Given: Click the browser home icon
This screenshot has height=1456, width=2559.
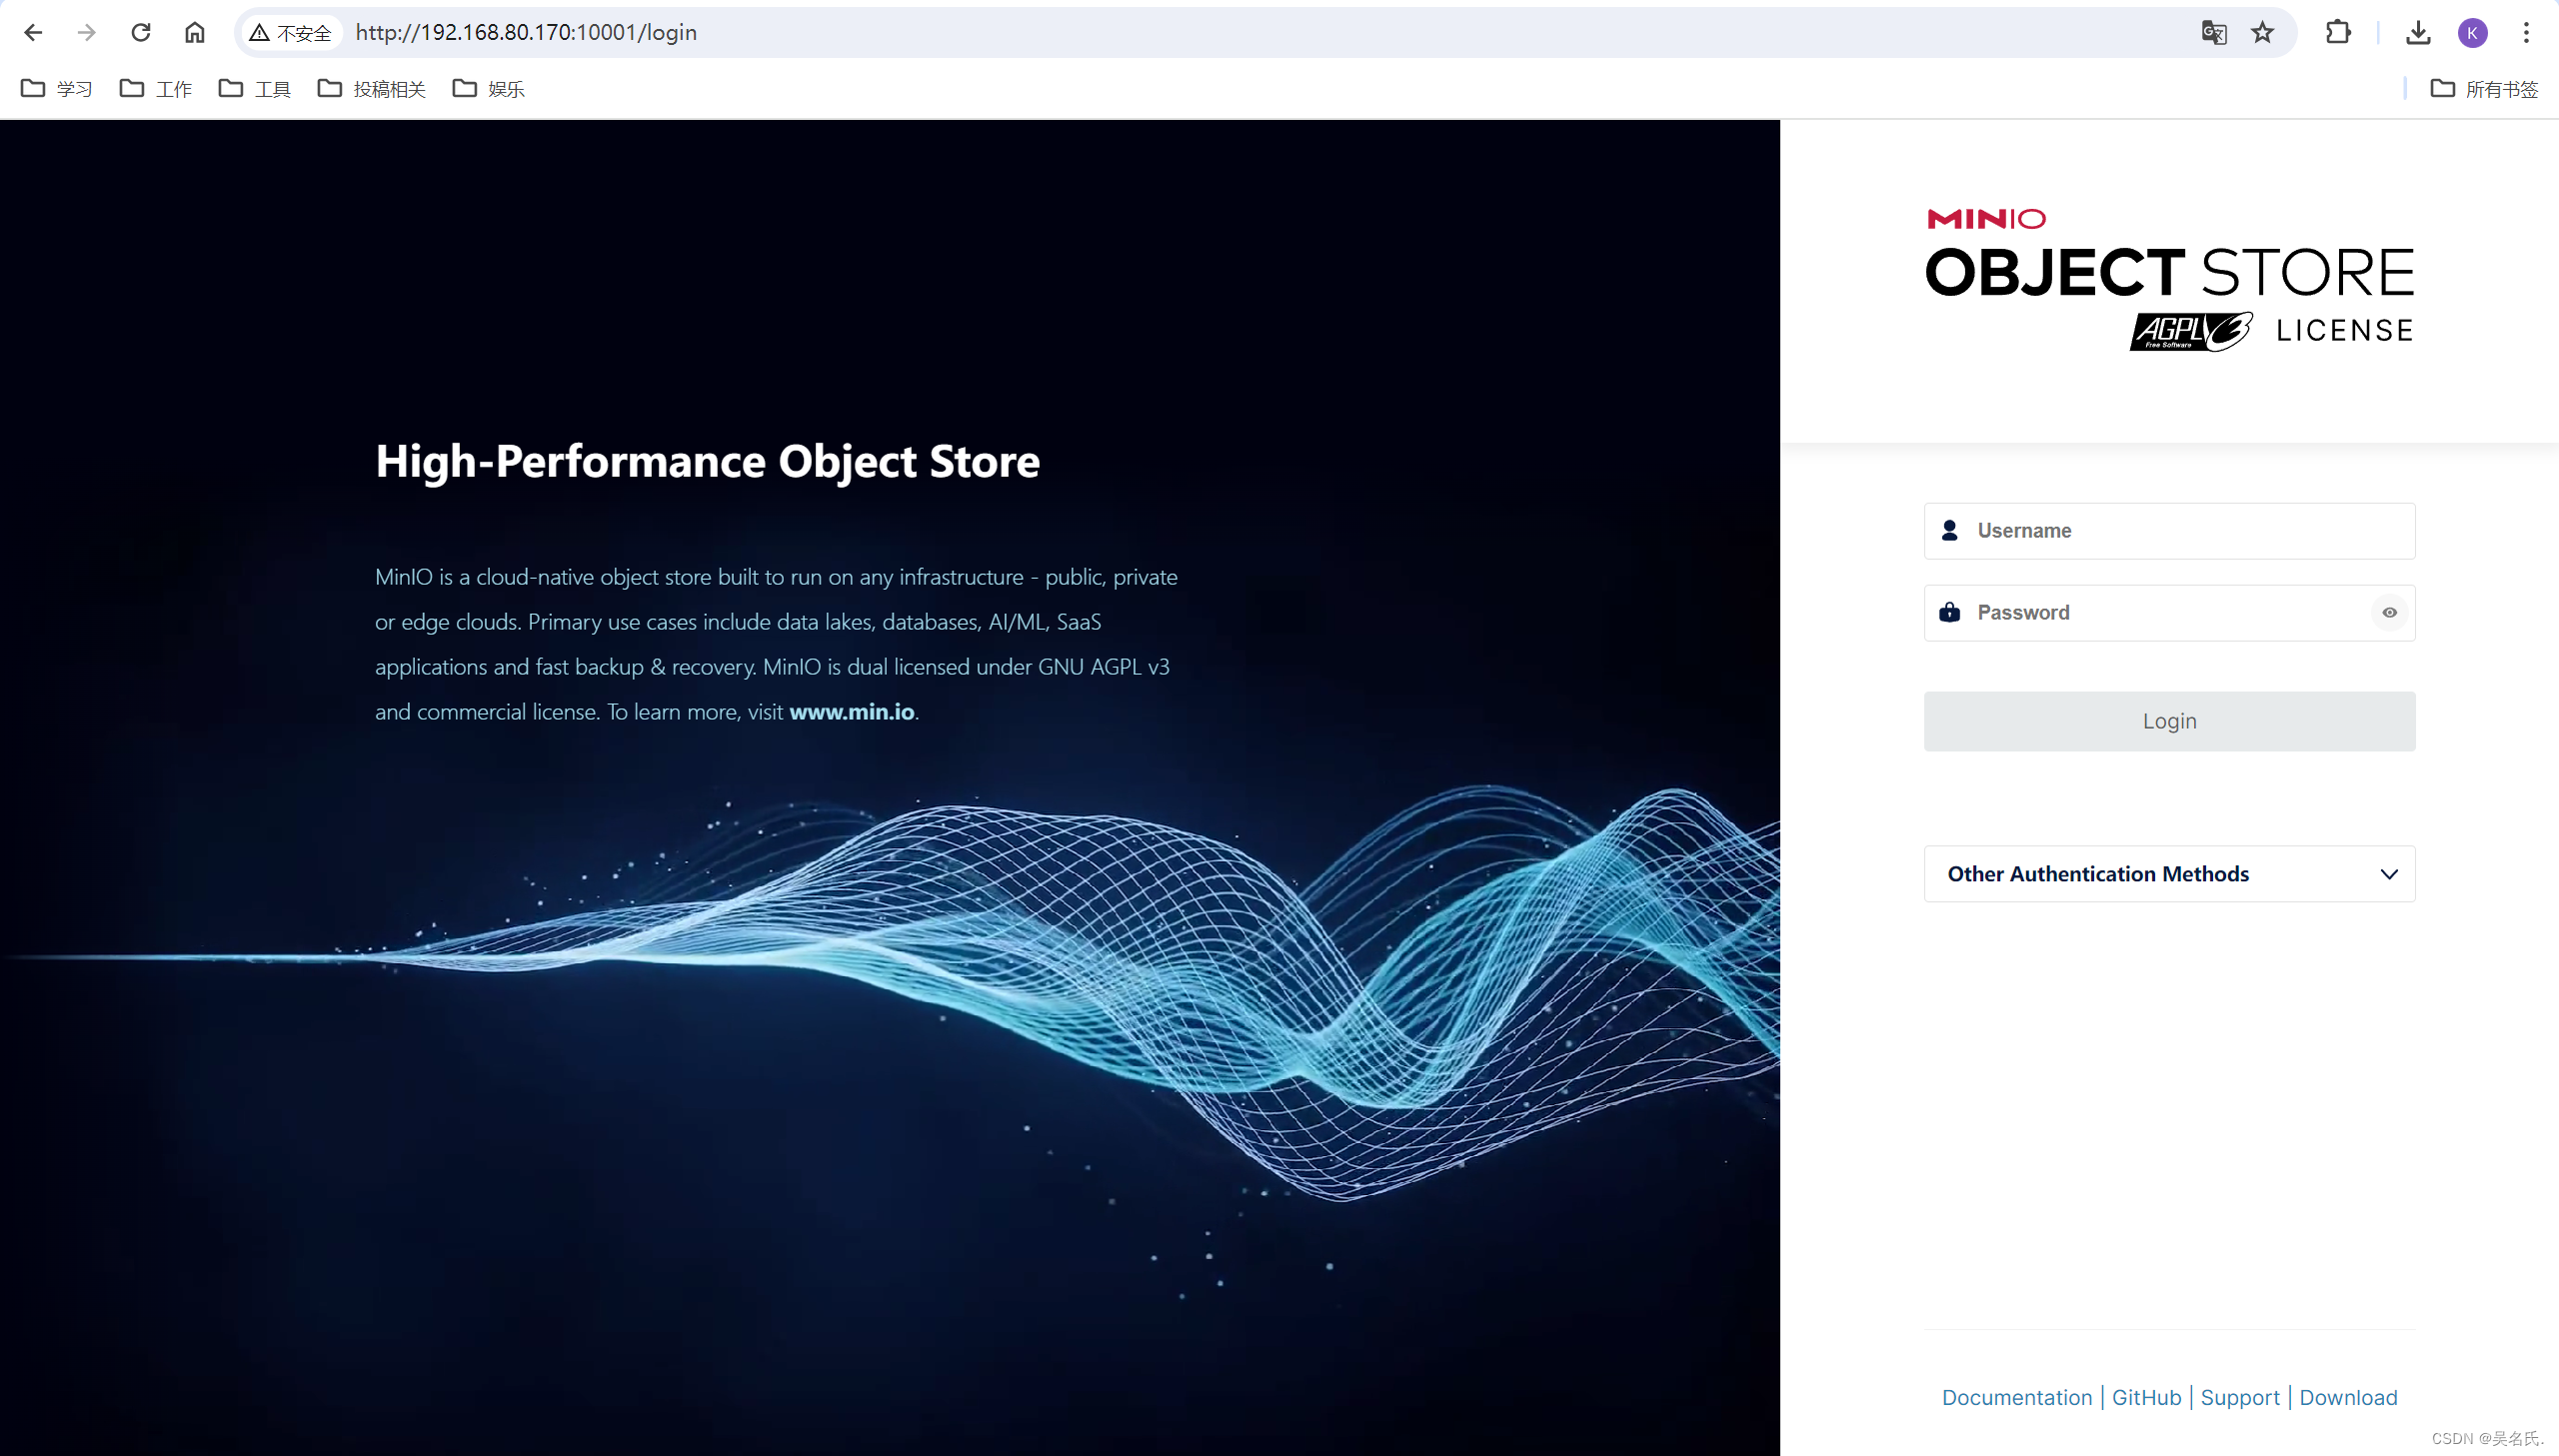Looking at the screenshot, I should [195, 32].
